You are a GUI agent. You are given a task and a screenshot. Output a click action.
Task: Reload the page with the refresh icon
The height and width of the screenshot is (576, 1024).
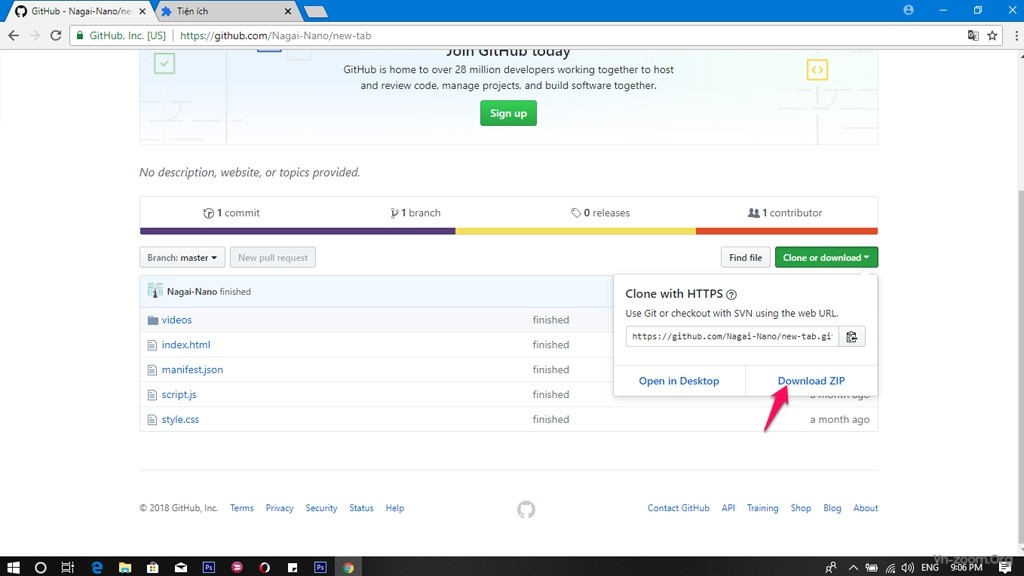pos(56,36)
